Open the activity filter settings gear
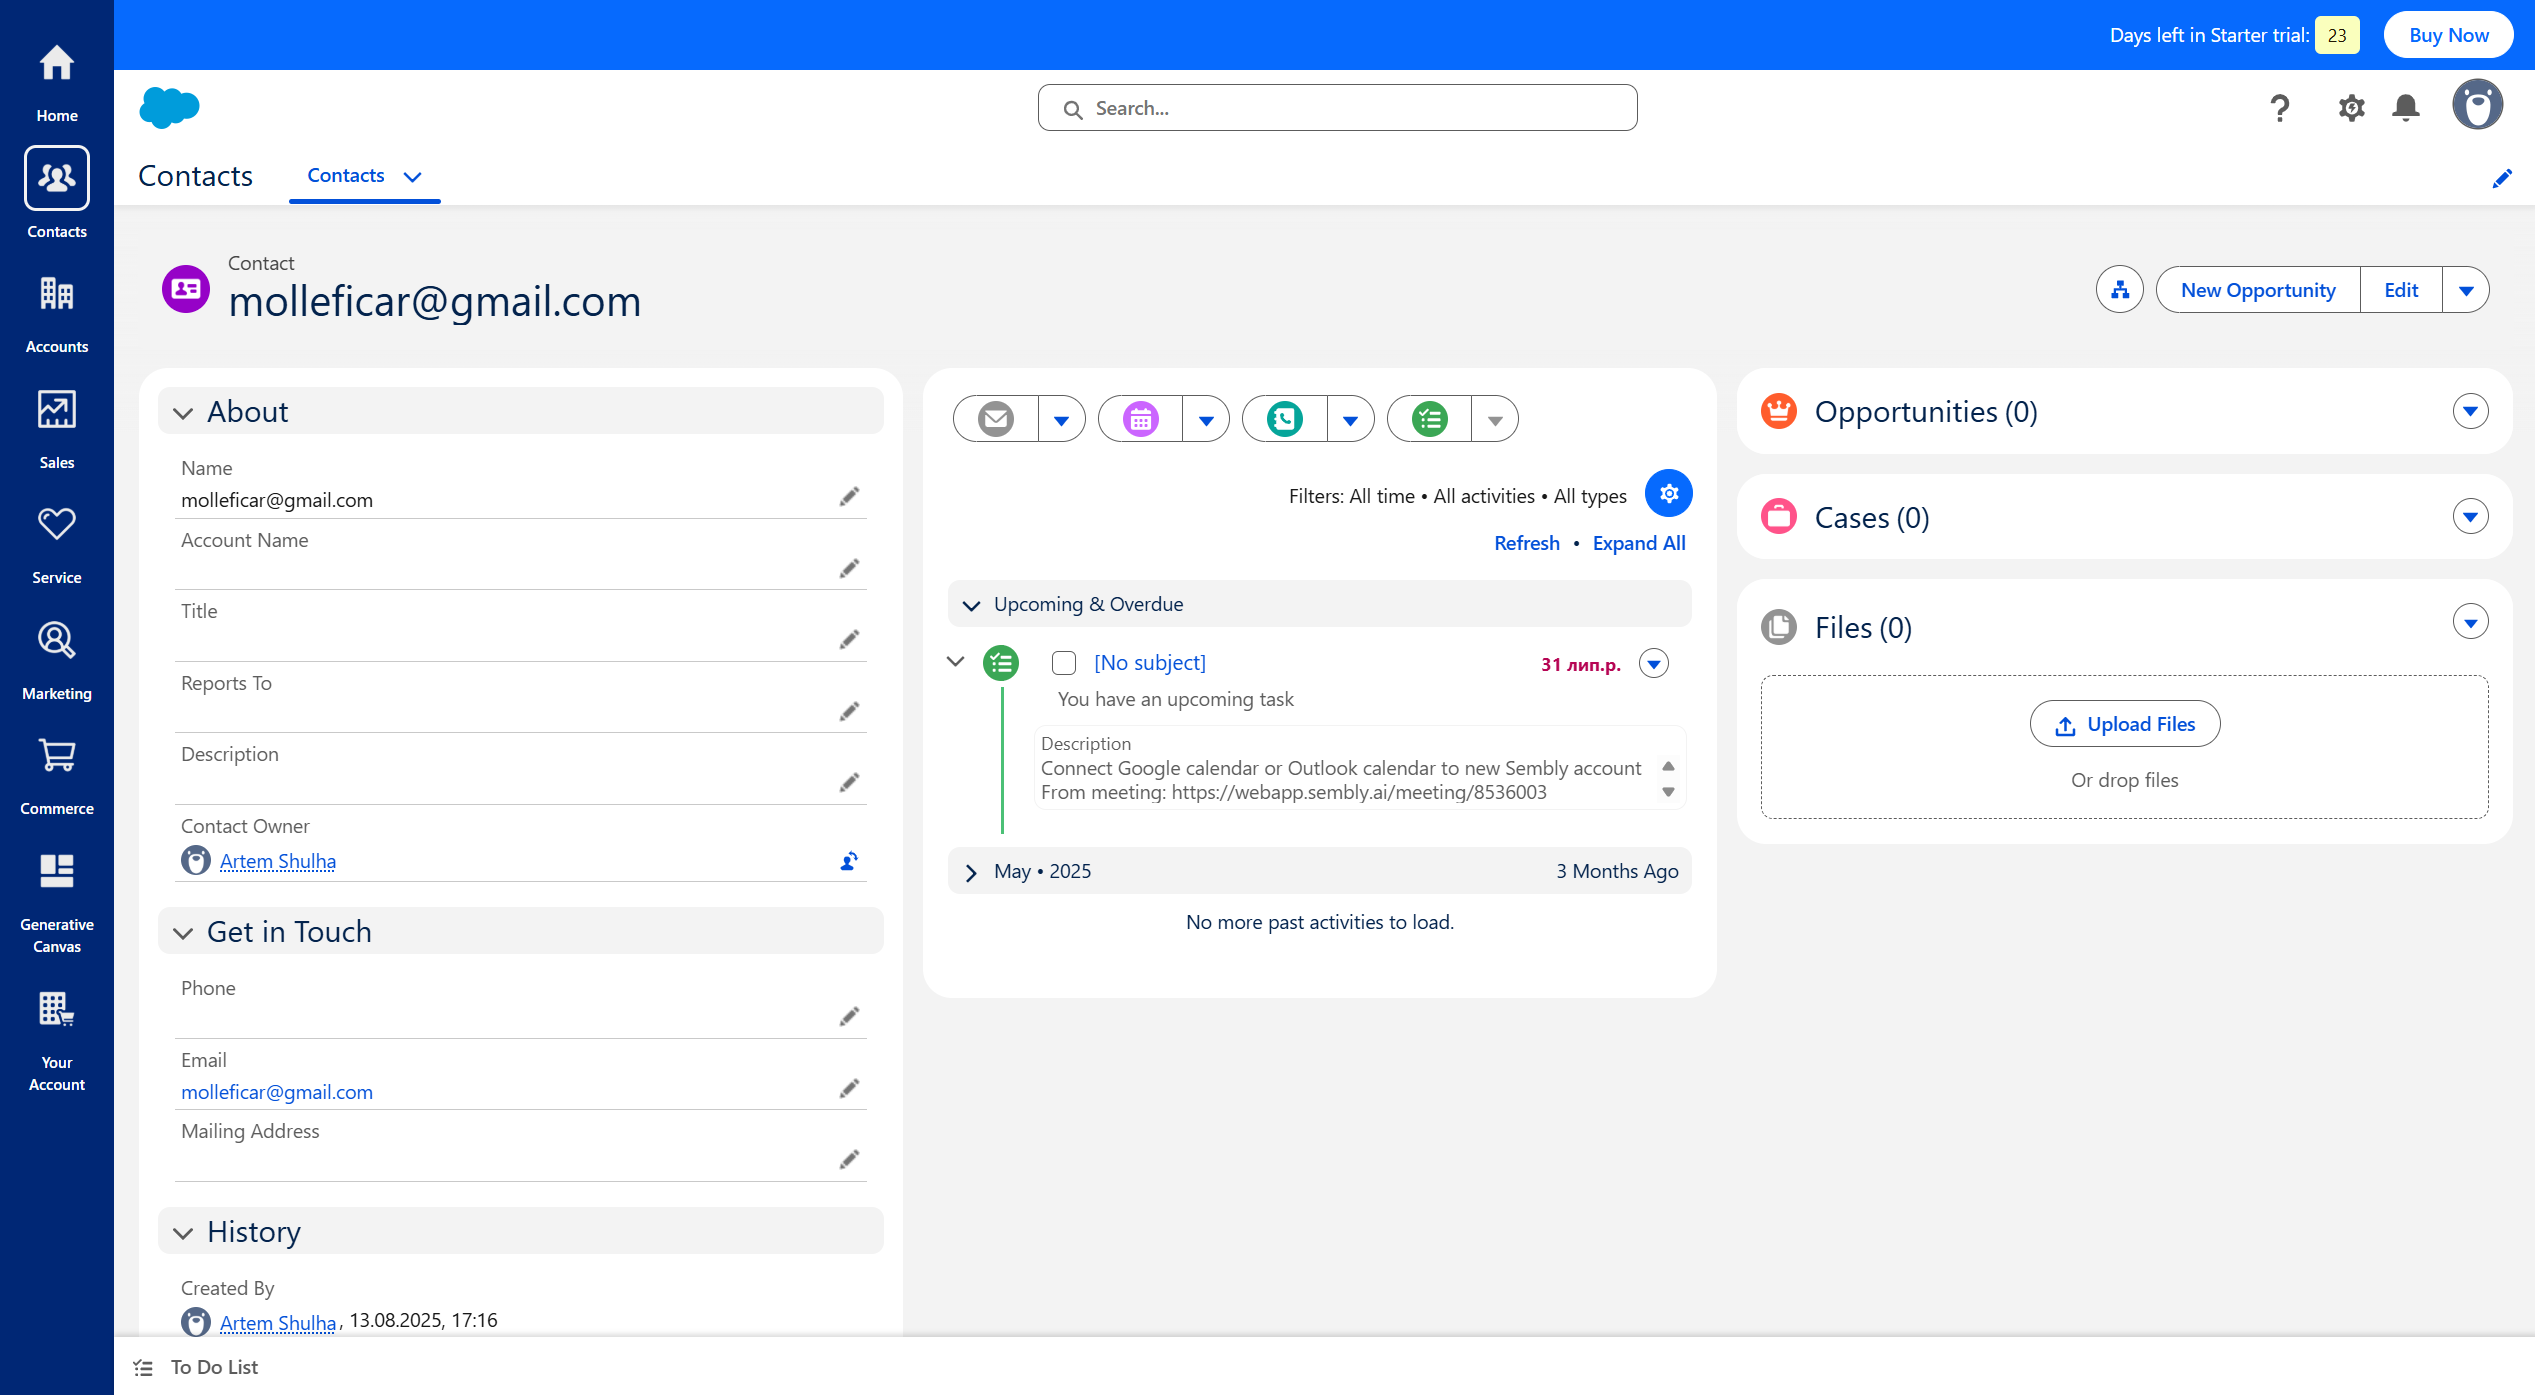This screenshot has height=1395, width=2535. click(x=1668, y=494)
